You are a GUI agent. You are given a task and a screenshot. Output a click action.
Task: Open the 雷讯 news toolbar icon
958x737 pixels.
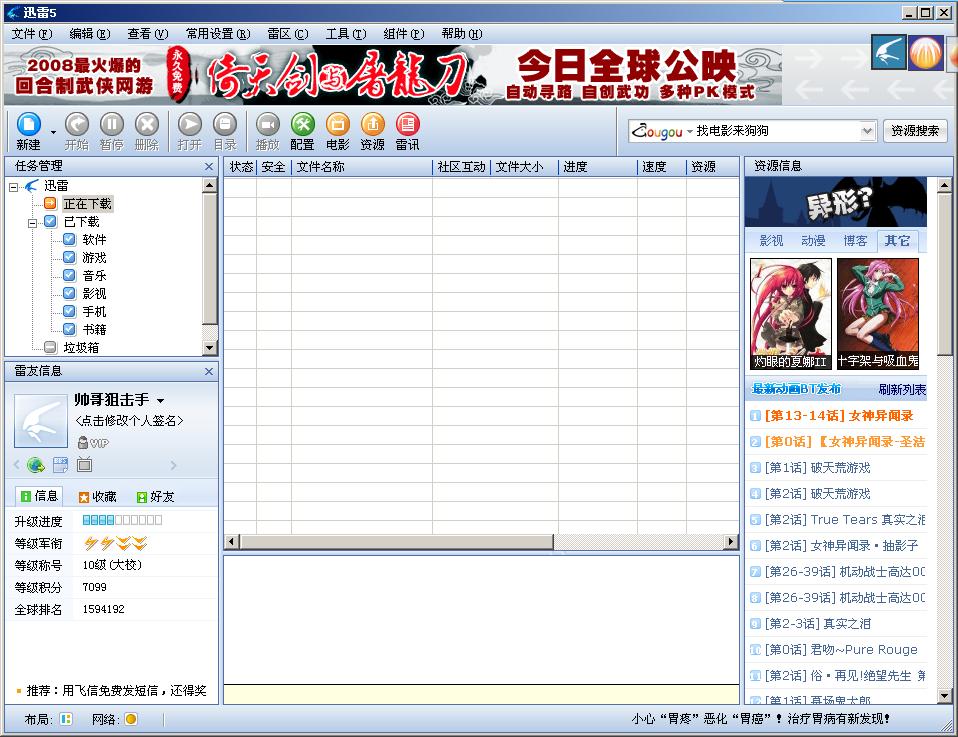coord(408,125)
